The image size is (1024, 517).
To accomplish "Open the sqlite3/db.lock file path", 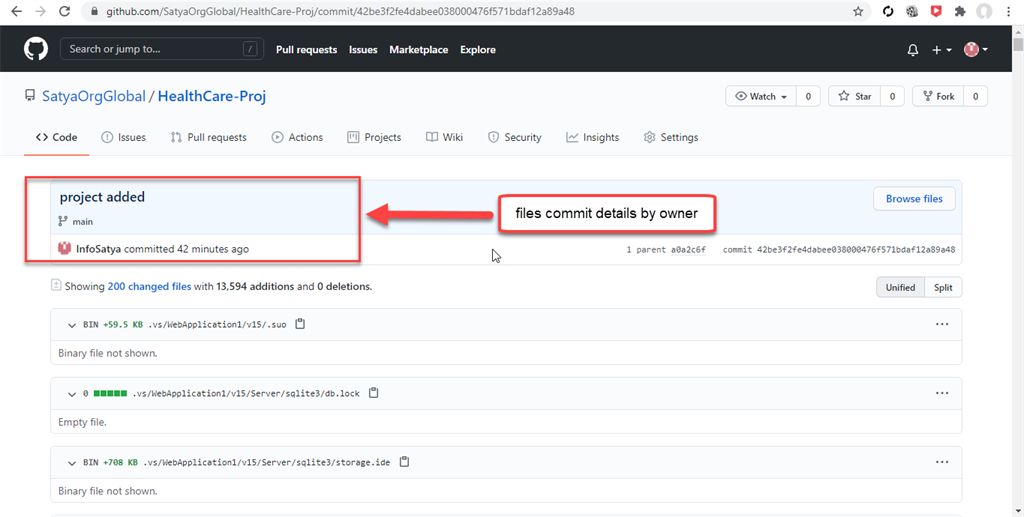I will pos(246,394).
